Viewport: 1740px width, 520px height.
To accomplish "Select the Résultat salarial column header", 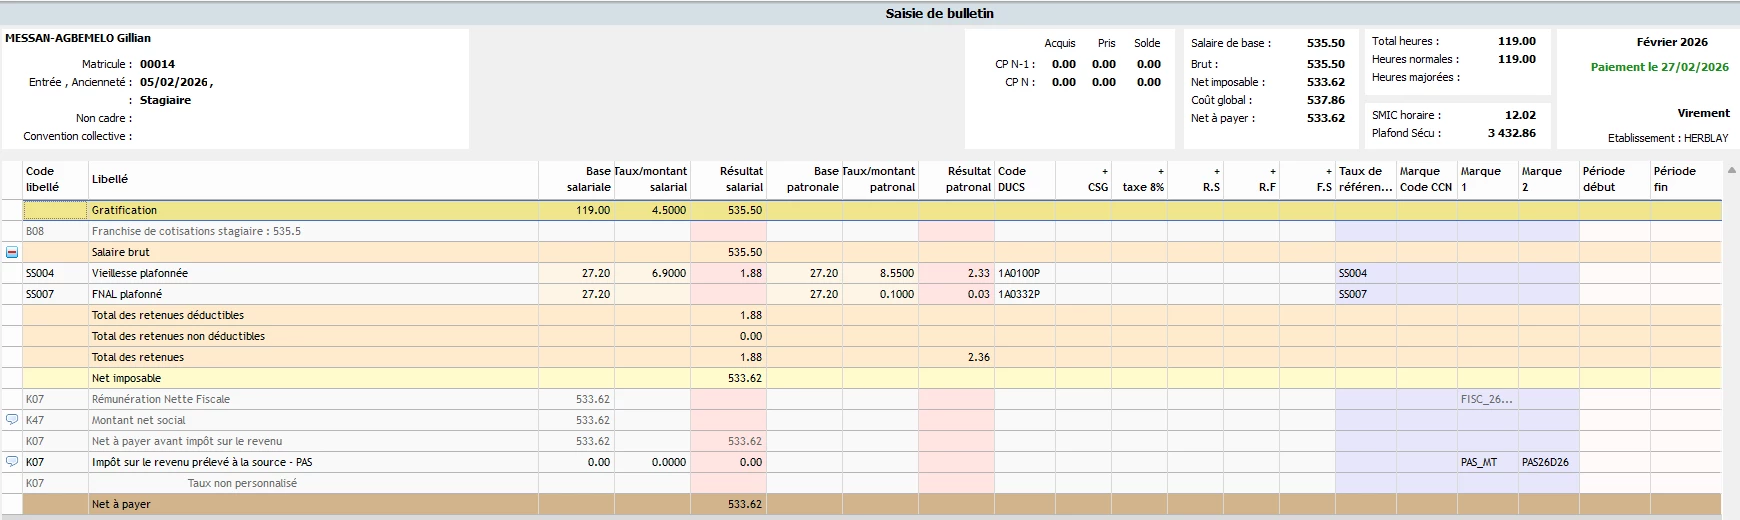I will [x=728, y=180].
